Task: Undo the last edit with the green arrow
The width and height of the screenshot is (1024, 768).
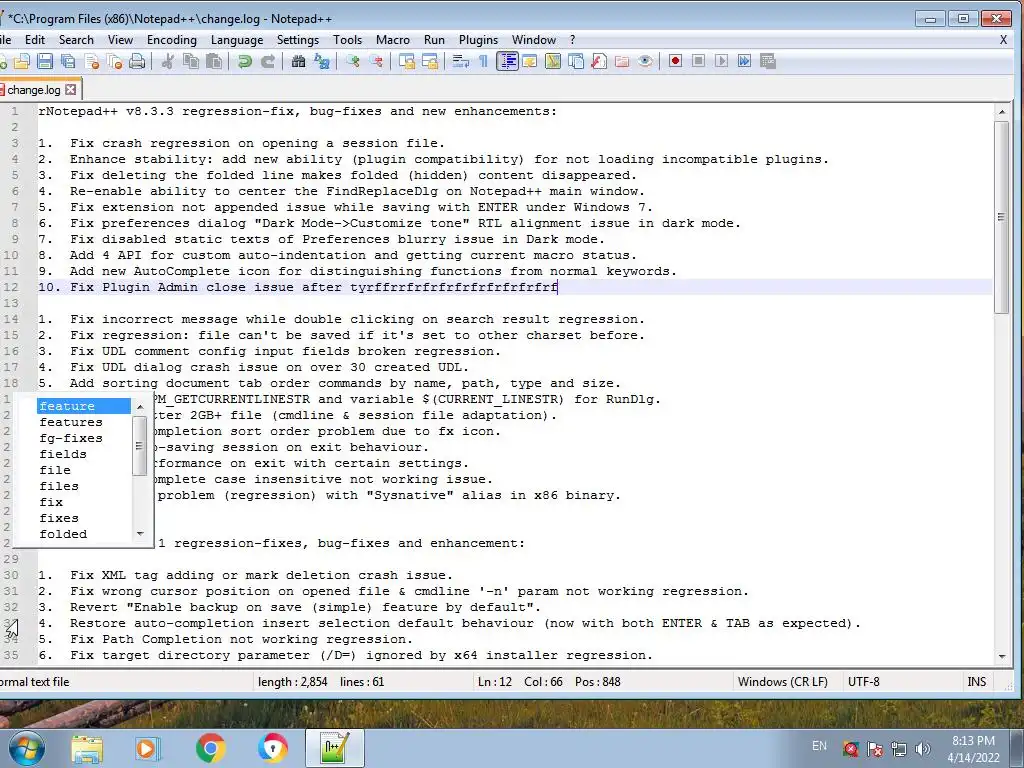Action: 245,61
